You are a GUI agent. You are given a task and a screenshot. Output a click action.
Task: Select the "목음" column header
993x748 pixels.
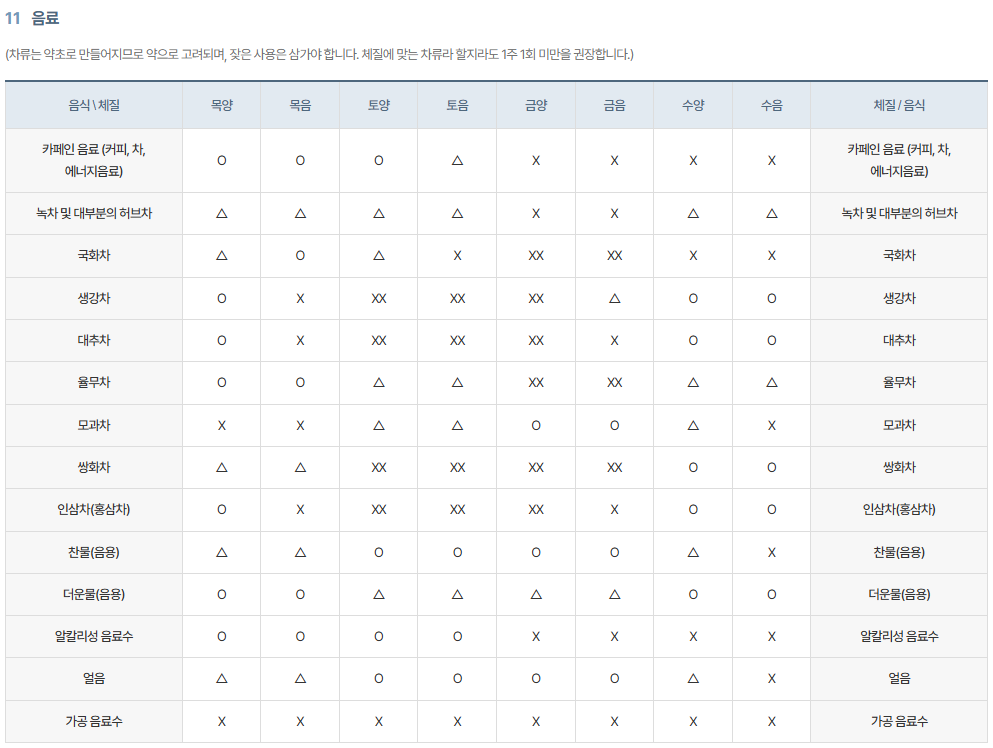coord(300,105)
